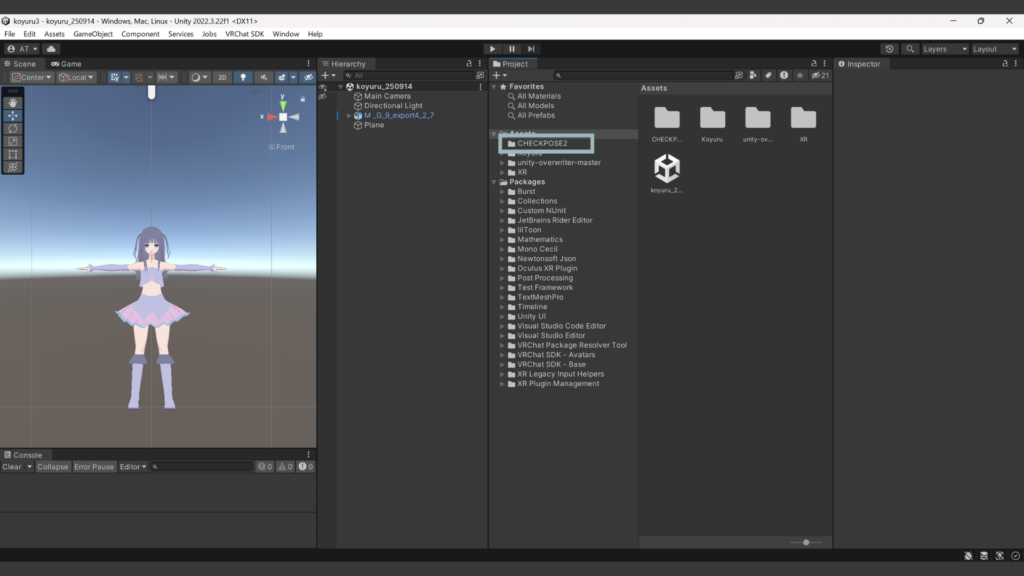This screenshot has height=576, width=1024.
Task: Open the VRChat SDK menu
Action: 244,34
